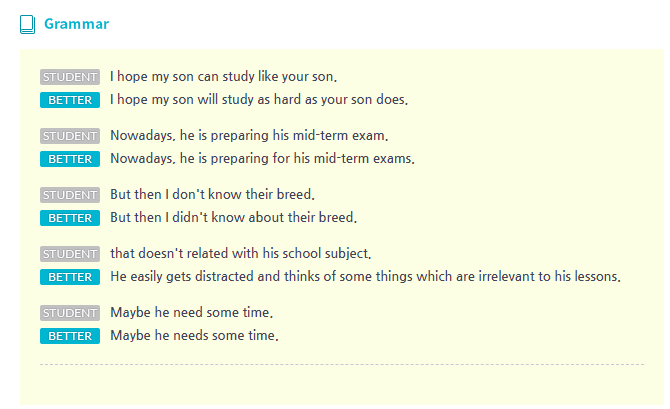Click the sentence 'But then I don't know their breed'
The image size is (670, 409).
[212, 194]
